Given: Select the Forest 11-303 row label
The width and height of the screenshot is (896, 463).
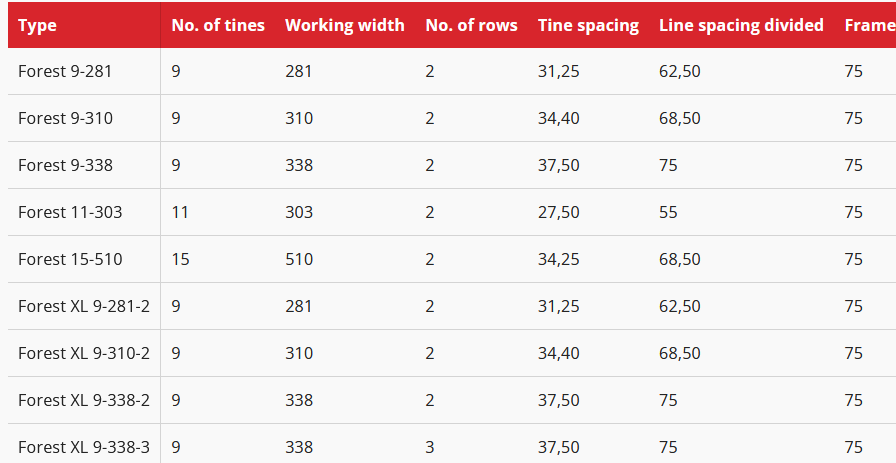Looking at the screenshot, I should point(70,212).
